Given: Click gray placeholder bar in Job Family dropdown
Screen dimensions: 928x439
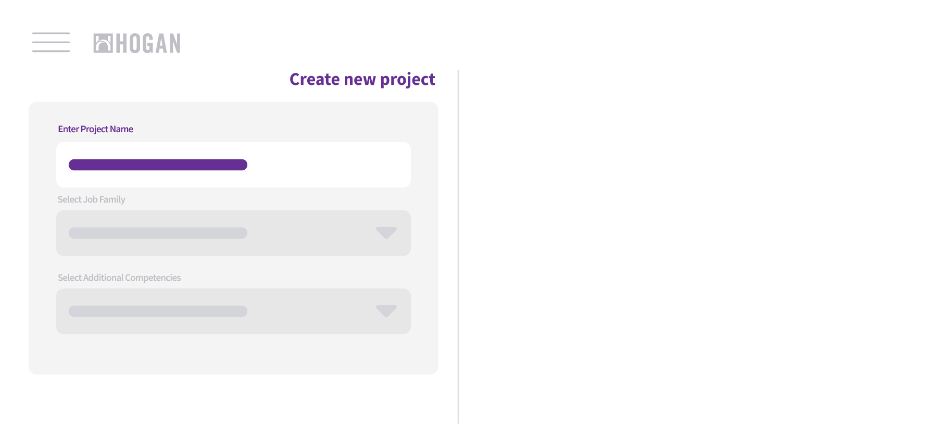Looking at the screenshot, I should pyautogui.click(x=158, y=233).
